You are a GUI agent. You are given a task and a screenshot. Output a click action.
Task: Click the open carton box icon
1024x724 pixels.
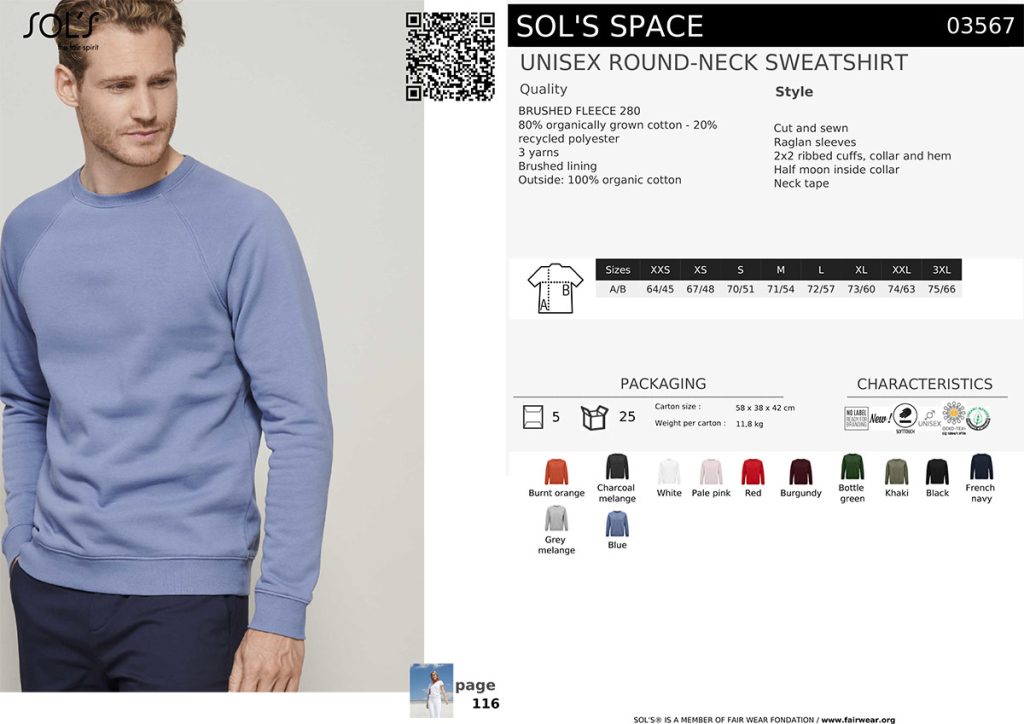[594, 417]
